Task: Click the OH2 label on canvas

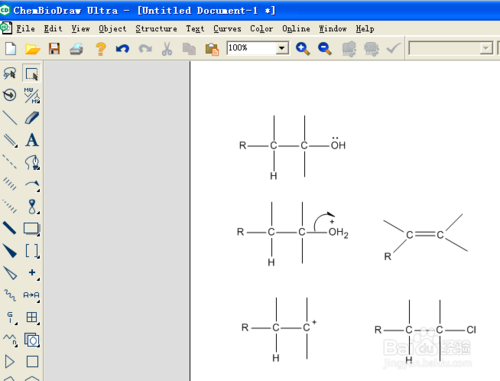Action: pos(338,232)
